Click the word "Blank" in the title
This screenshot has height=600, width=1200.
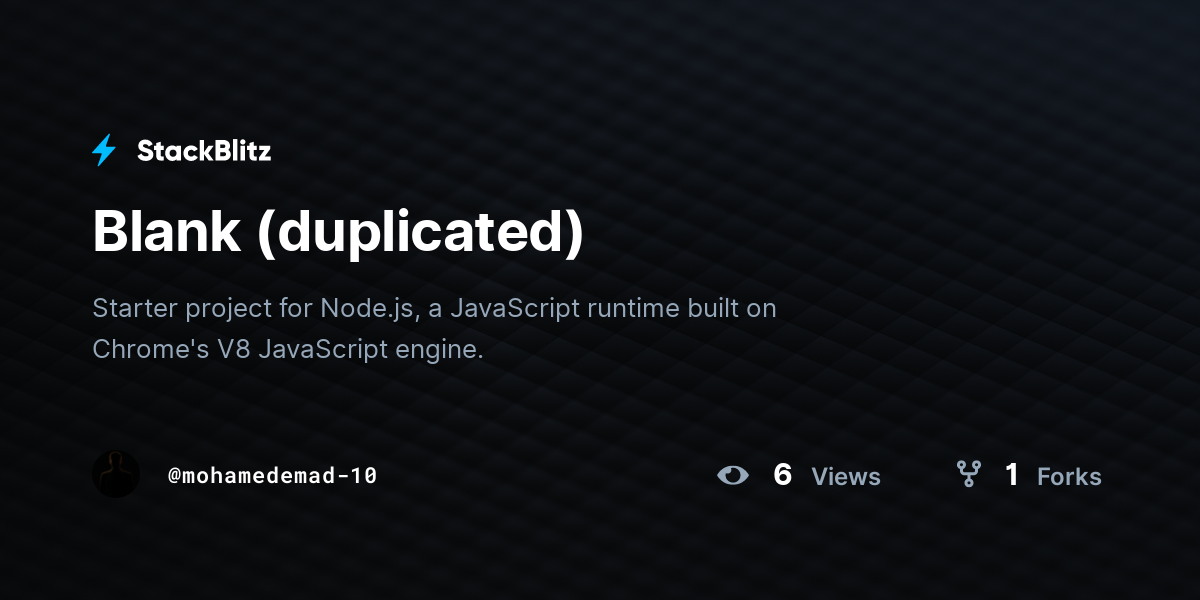click(x=166, y=232)
